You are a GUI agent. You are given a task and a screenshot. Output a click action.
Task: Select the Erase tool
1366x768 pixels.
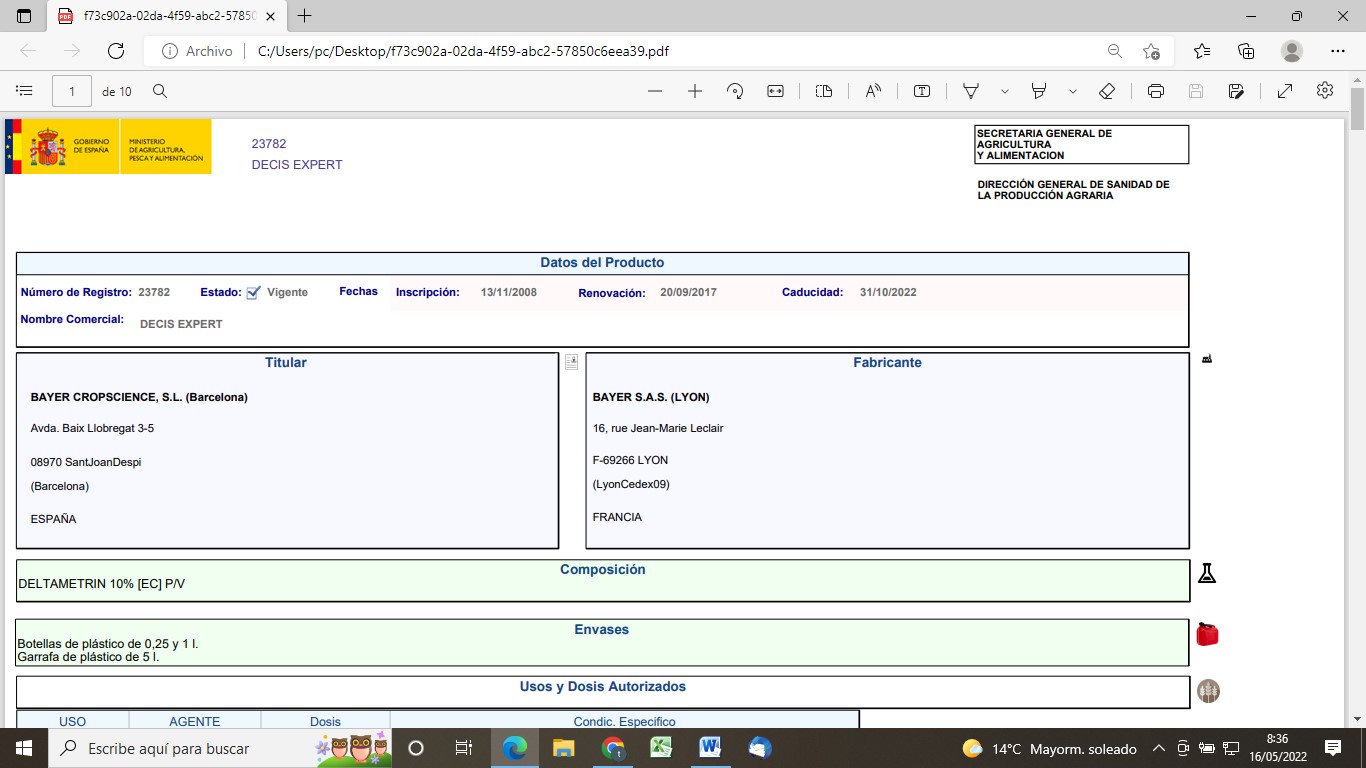pyautogui.click(x=1107, y=91)
